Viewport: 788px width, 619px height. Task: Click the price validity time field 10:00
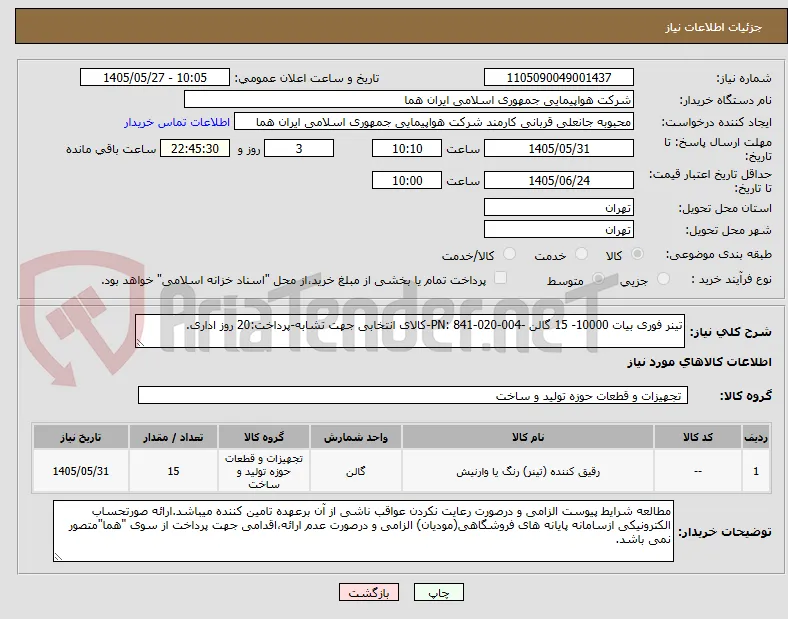click(x=407, y=180)
